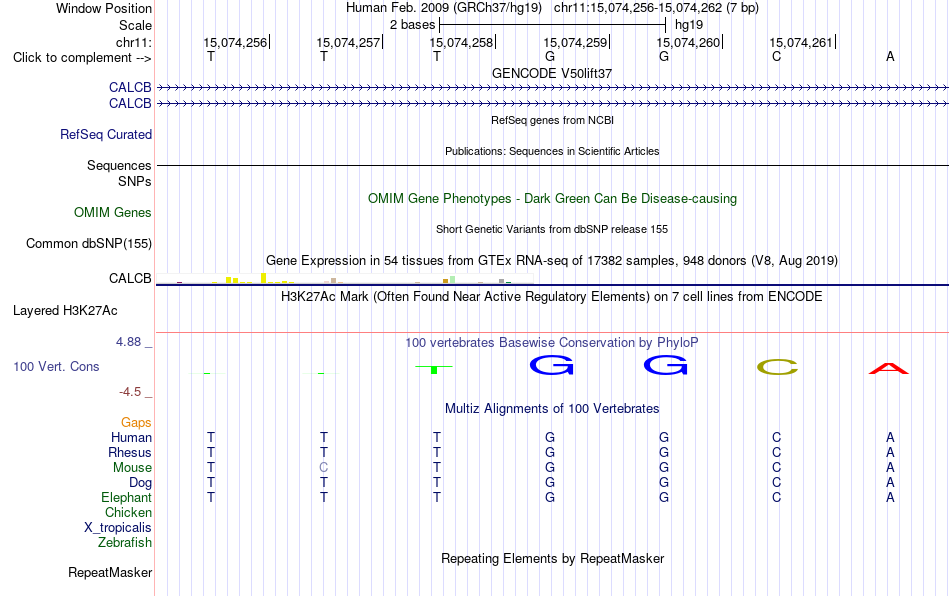
Task: Click the 4.88 conservation upper scale value
Action: pos(128,342)
